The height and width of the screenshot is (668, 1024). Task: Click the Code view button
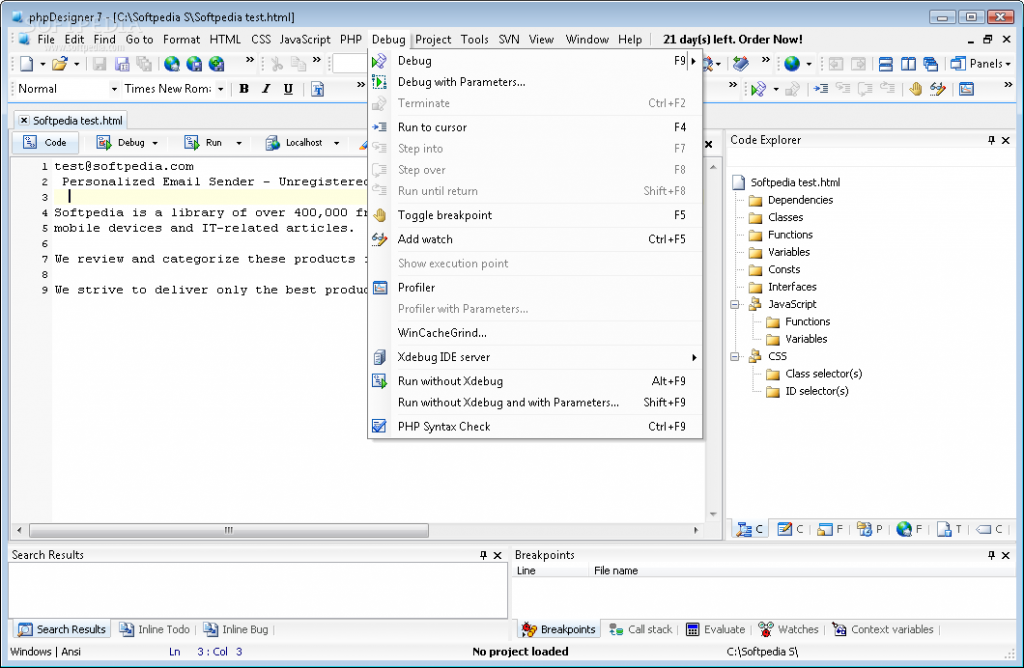(45, 143)
